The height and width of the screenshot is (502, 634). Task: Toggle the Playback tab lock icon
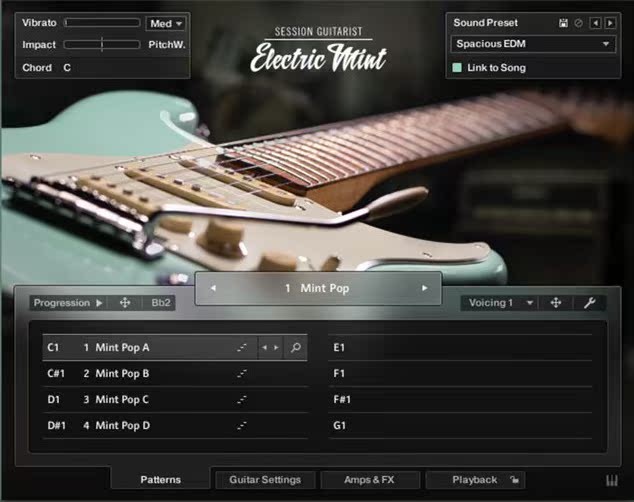click(512, 480)
